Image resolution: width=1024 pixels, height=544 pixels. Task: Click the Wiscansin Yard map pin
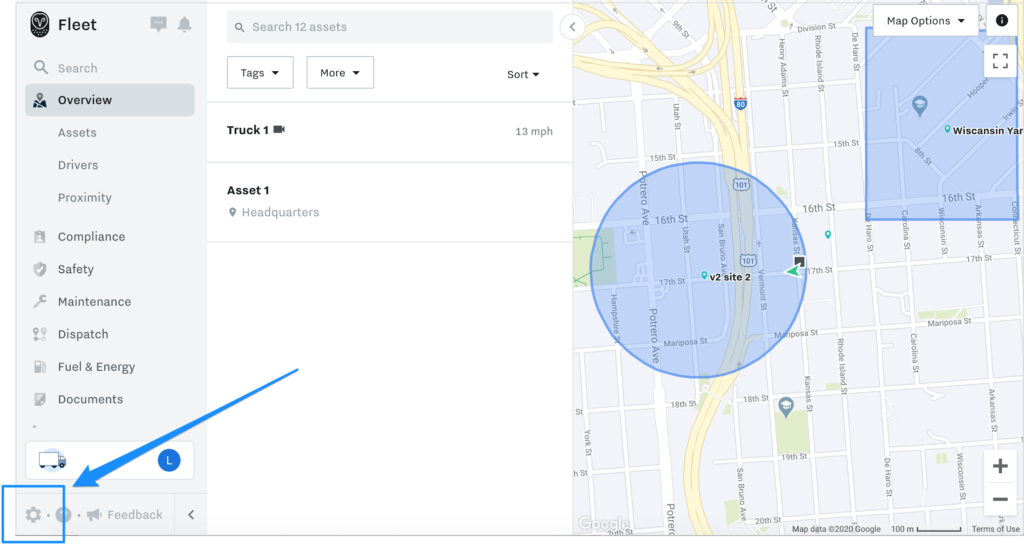(947, 129)
